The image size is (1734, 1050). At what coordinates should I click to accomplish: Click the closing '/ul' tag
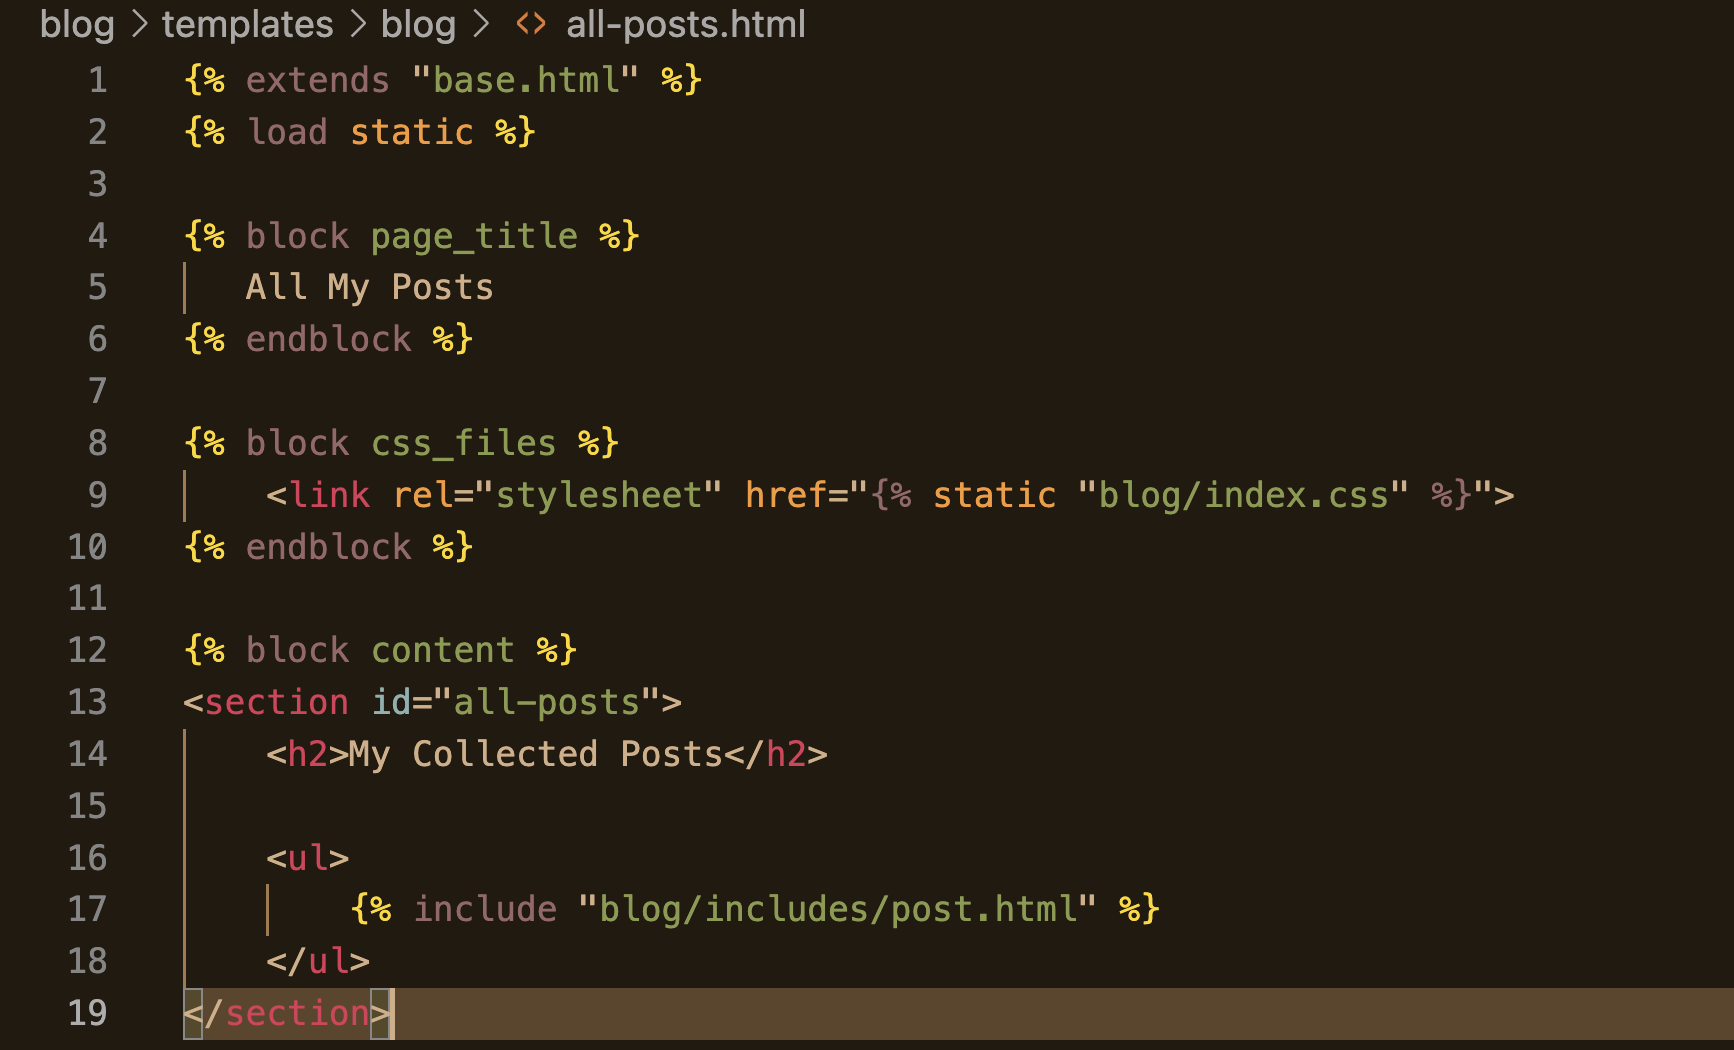[318, 961]
